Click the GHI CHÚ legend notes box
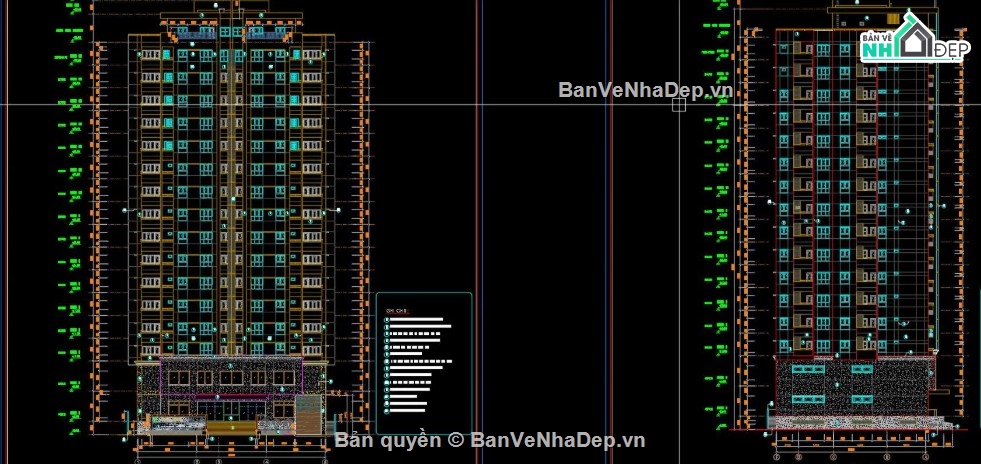981x464 pixels. click(424, 363)
